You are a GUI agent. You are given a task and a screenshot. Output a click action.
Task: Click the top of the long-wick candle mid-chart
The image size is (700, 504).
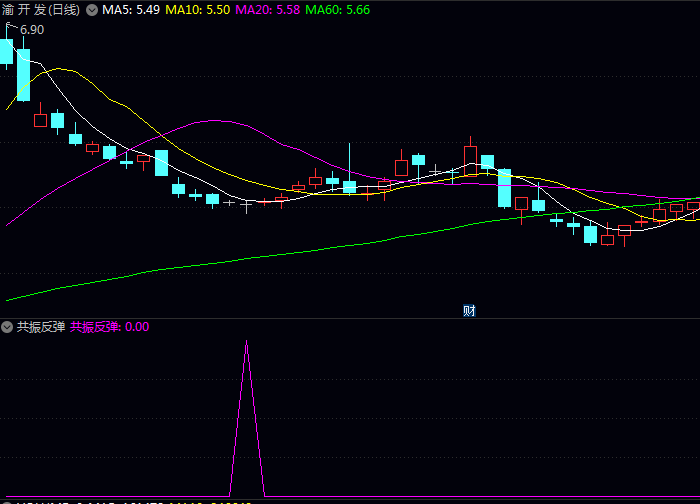click(x=349, y=146)
